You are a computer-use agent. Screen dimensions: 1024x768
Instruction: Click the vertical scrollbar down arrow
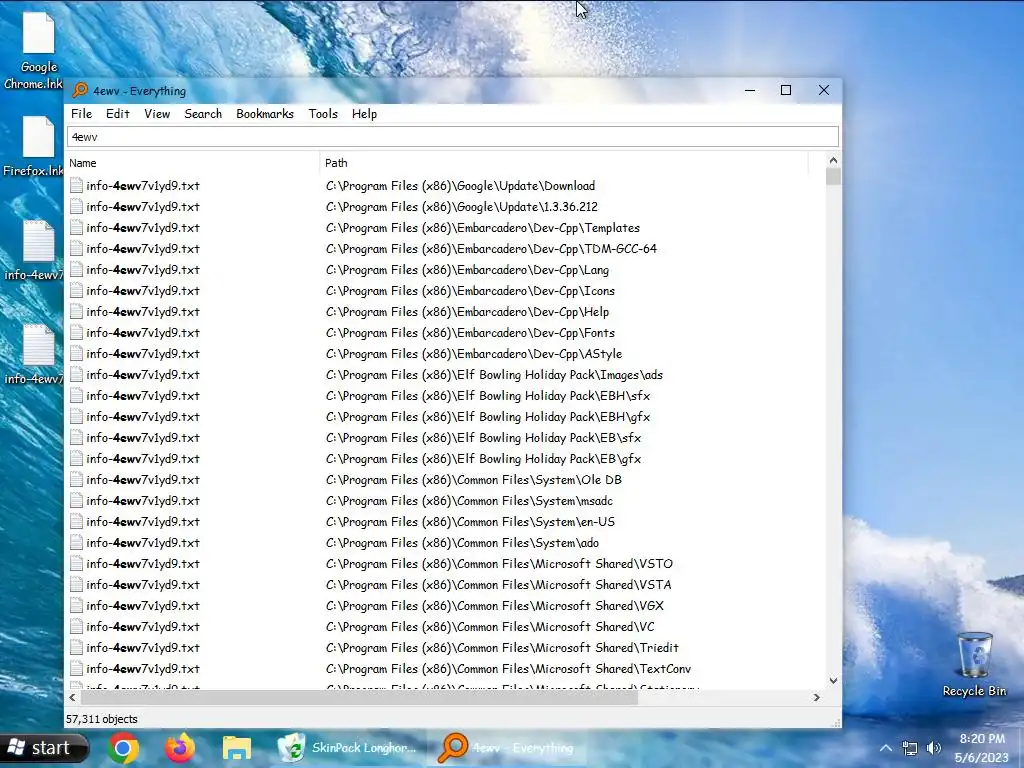(833, 680)
